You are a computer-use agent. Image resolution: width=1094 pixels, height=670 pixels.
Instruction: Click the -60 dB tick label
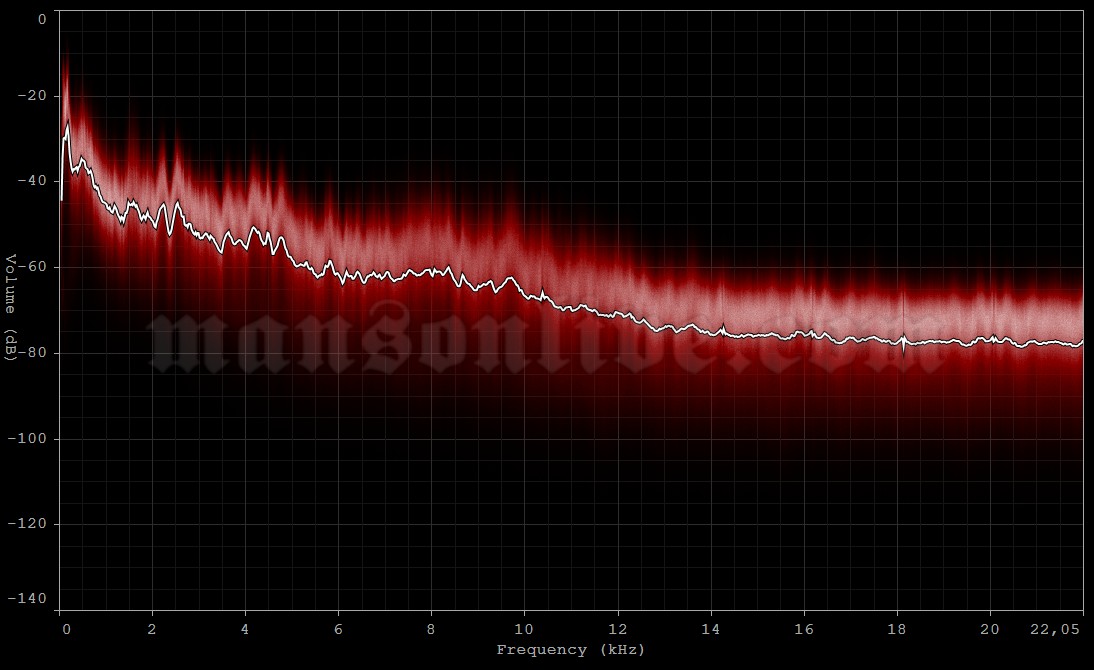pyautogui.click(x=31, y=268)
